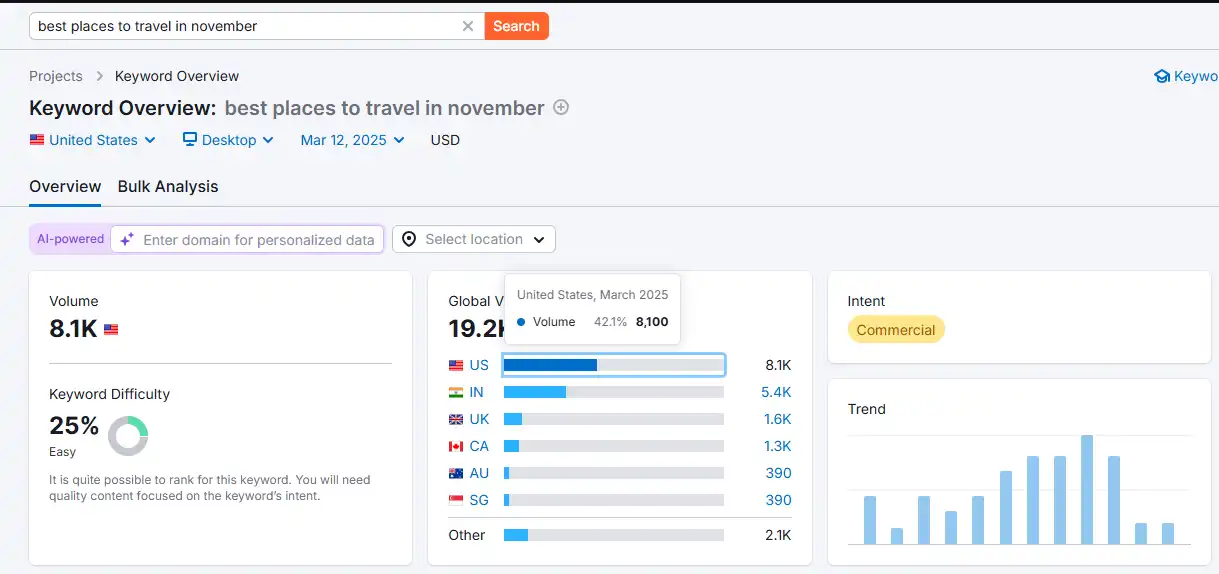Viewport: 1219px width, 574px height.
Task: Click the plus icon beside keyword title
Action: tap(561, 107)
